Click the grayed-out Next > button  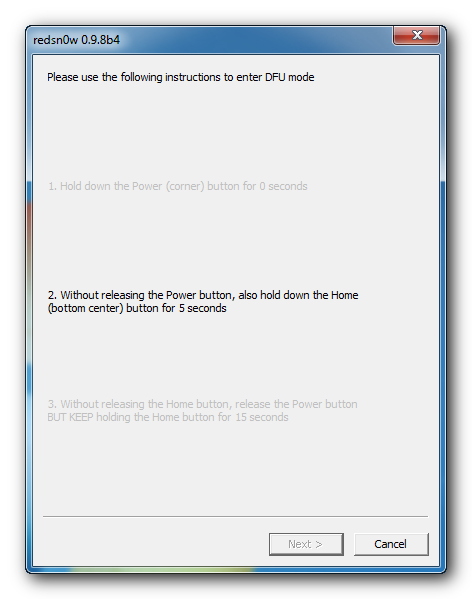click(306, 544)
